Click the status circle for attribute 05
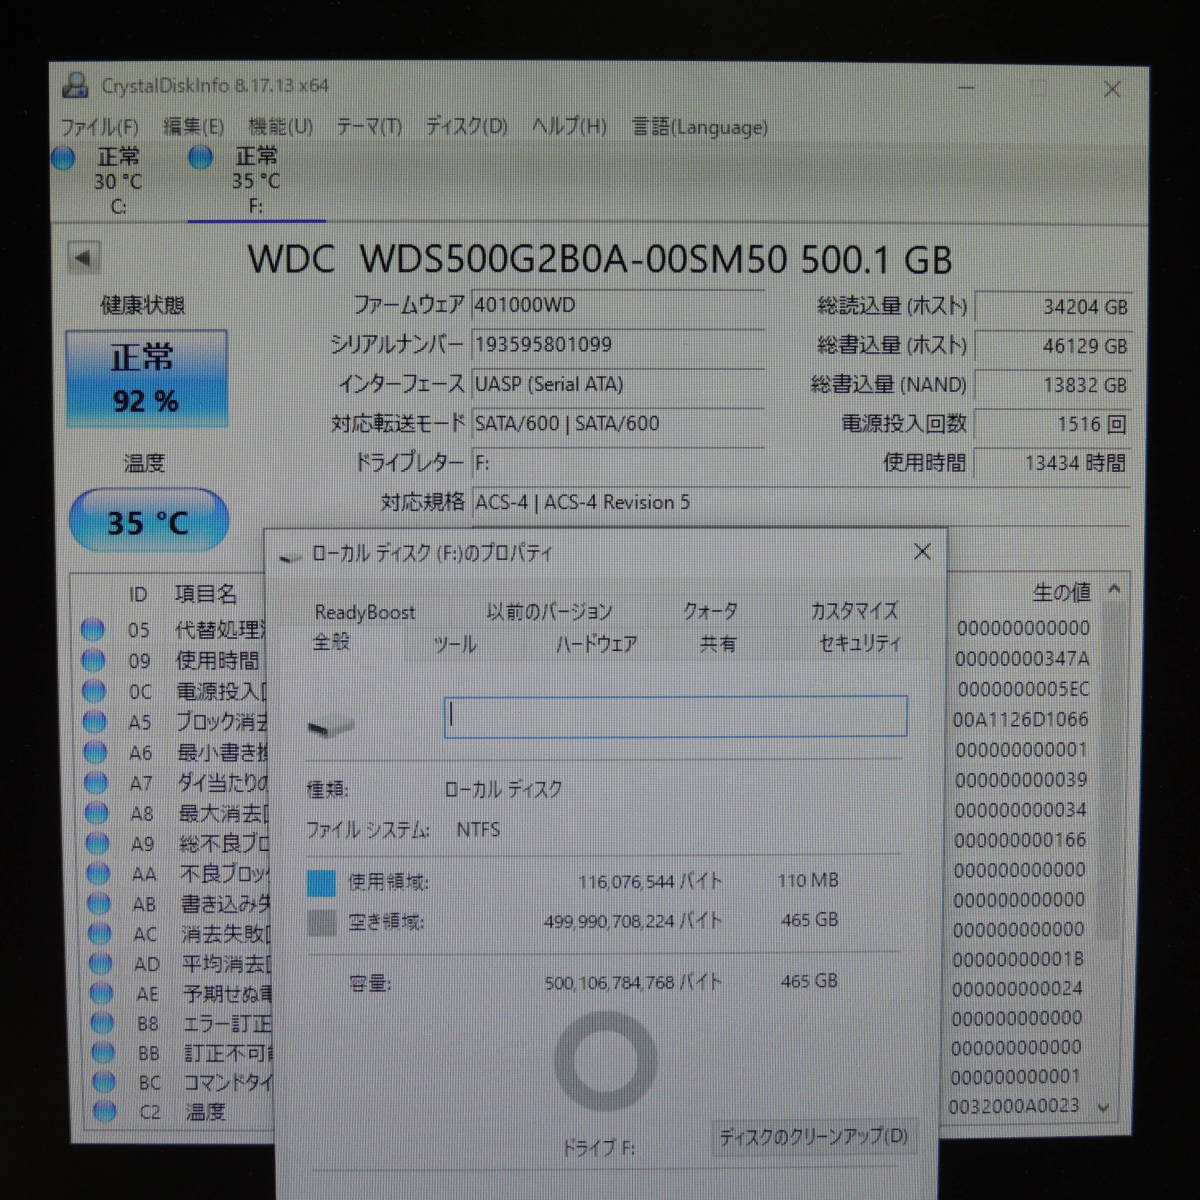The width and height of the screenshot is (1200, 1200). (x=93, y=630)
